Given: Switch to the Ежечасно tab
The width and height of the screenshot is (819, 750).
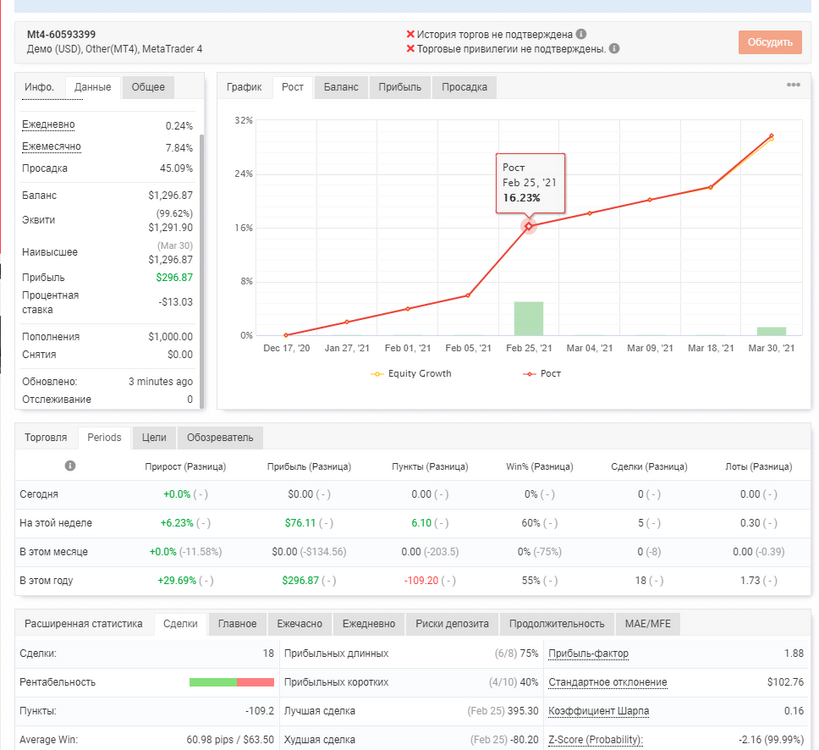Looking at the screenshot, I should (x=299, y=624).
